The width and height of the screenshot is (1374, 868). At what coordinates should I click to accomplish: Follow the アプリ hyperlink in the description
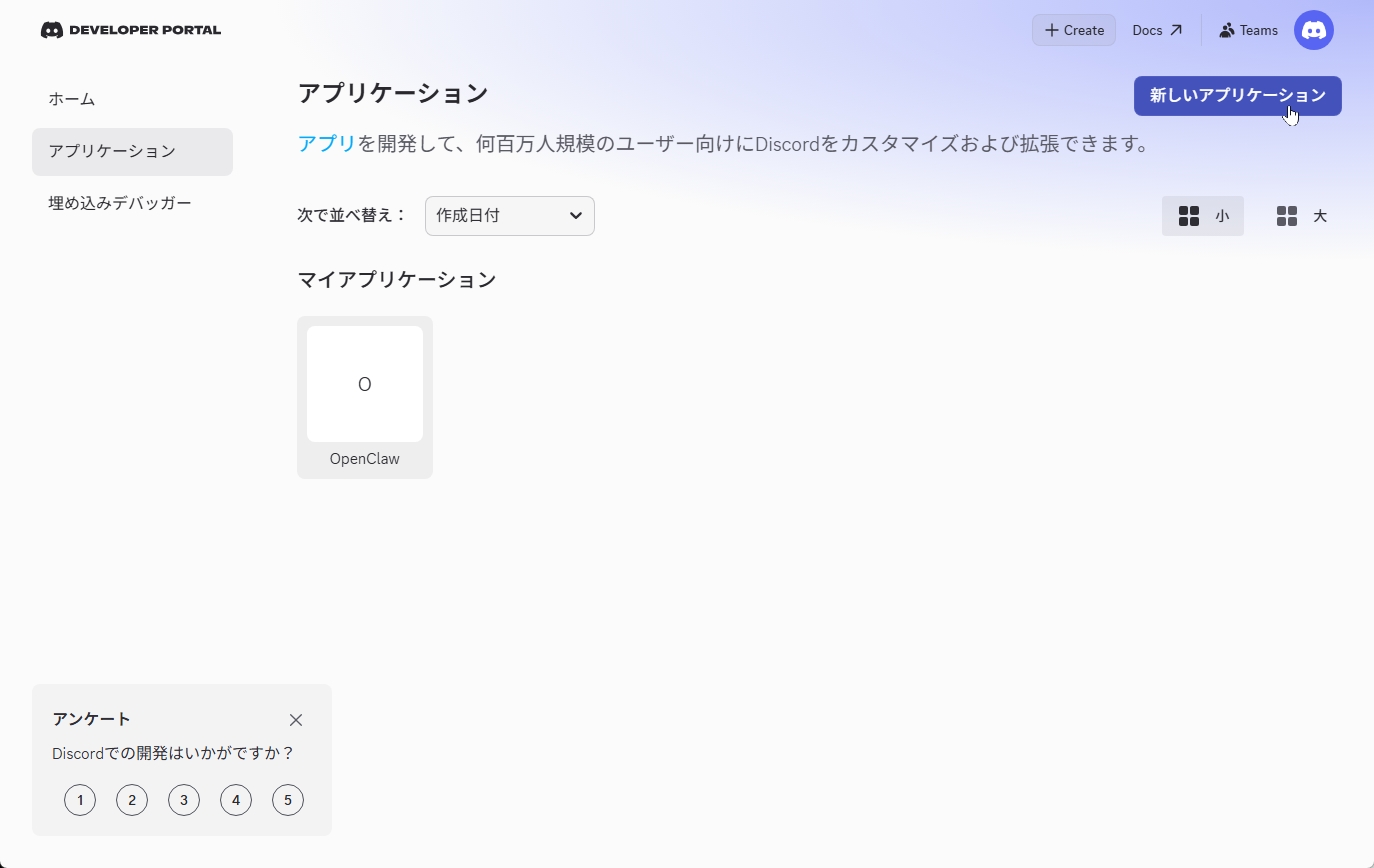(x=327, y=144)
